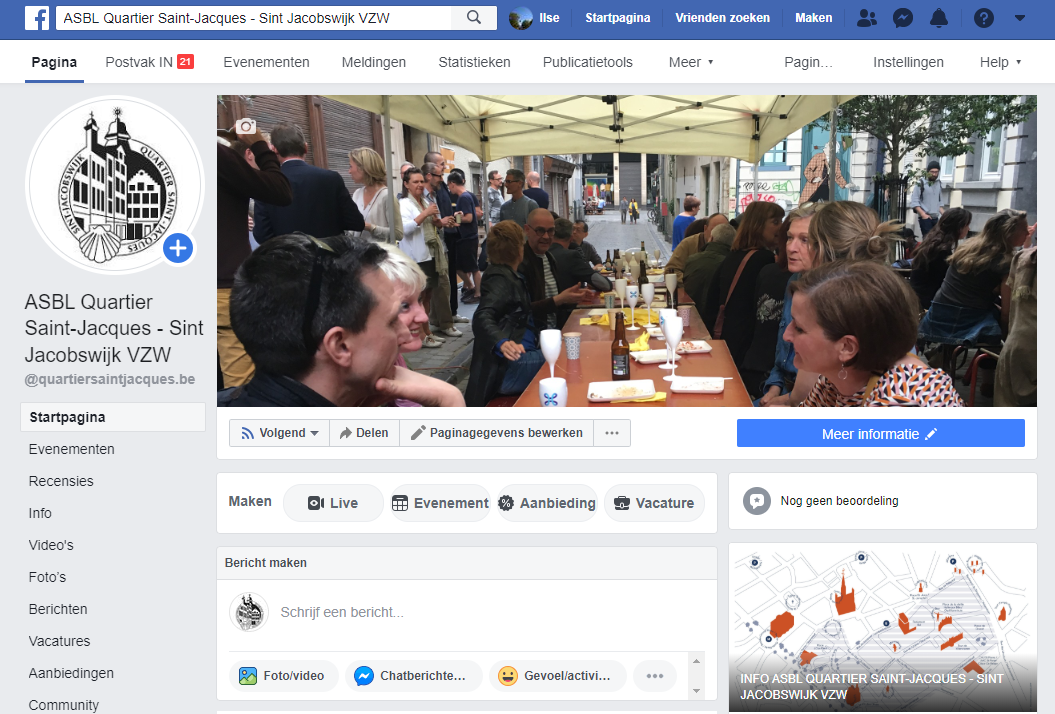Click the red 21 inbox badge
Viewport: 1055px width, 714px height.
pos(186,61)
